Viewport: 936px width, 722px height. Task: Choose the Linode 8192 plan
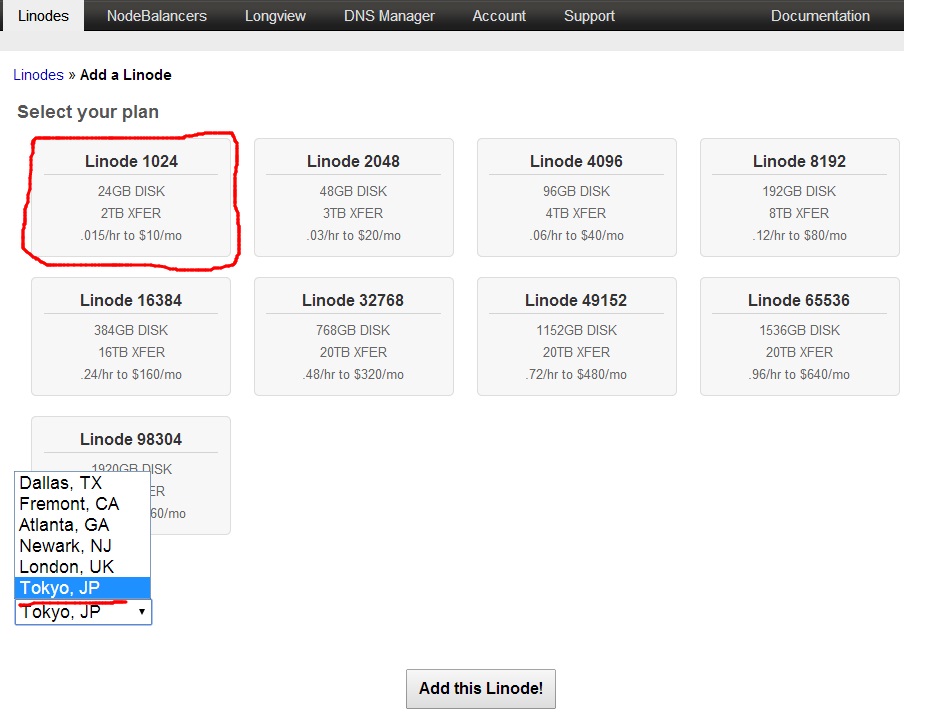pyautogui.click(x=800, y=198)
